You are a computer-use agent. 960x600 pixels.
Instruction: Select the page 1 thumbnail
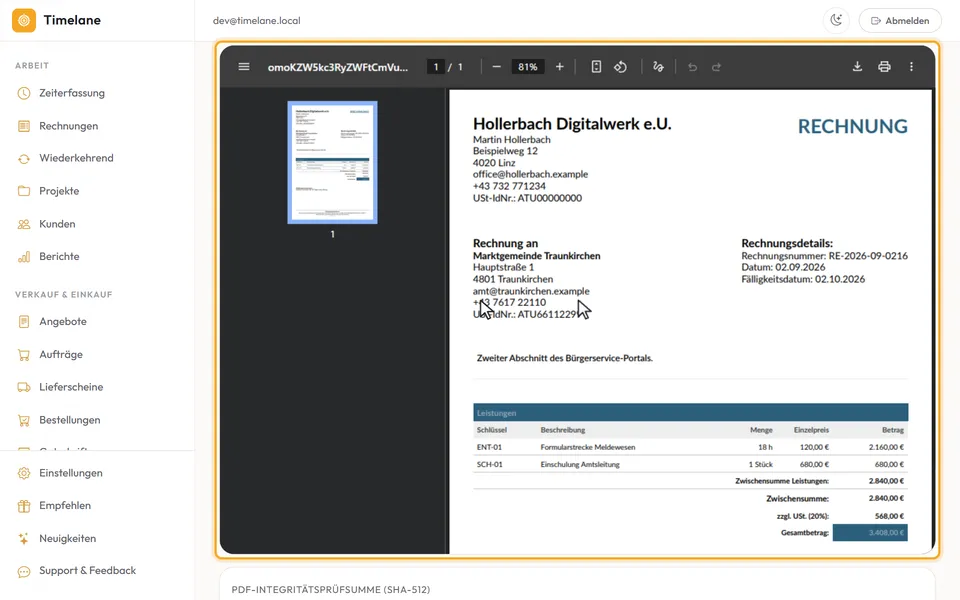click(x=332, y=162)
